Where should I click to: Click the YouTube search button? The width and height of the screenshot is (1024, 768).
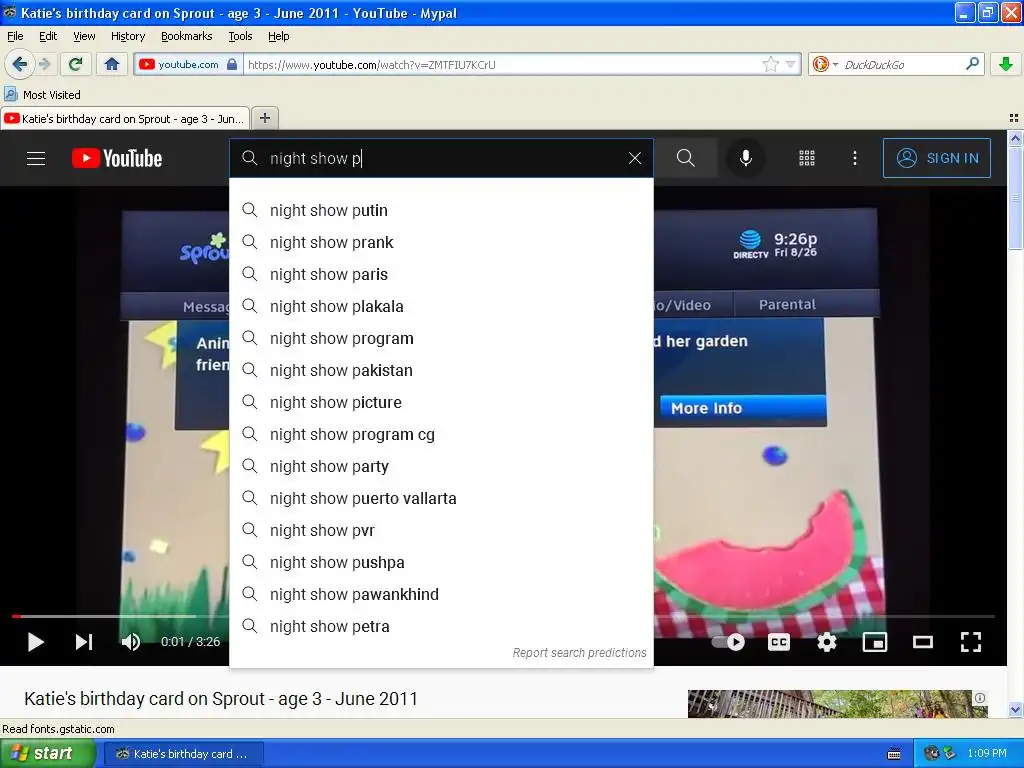click(x=685, y=158)
